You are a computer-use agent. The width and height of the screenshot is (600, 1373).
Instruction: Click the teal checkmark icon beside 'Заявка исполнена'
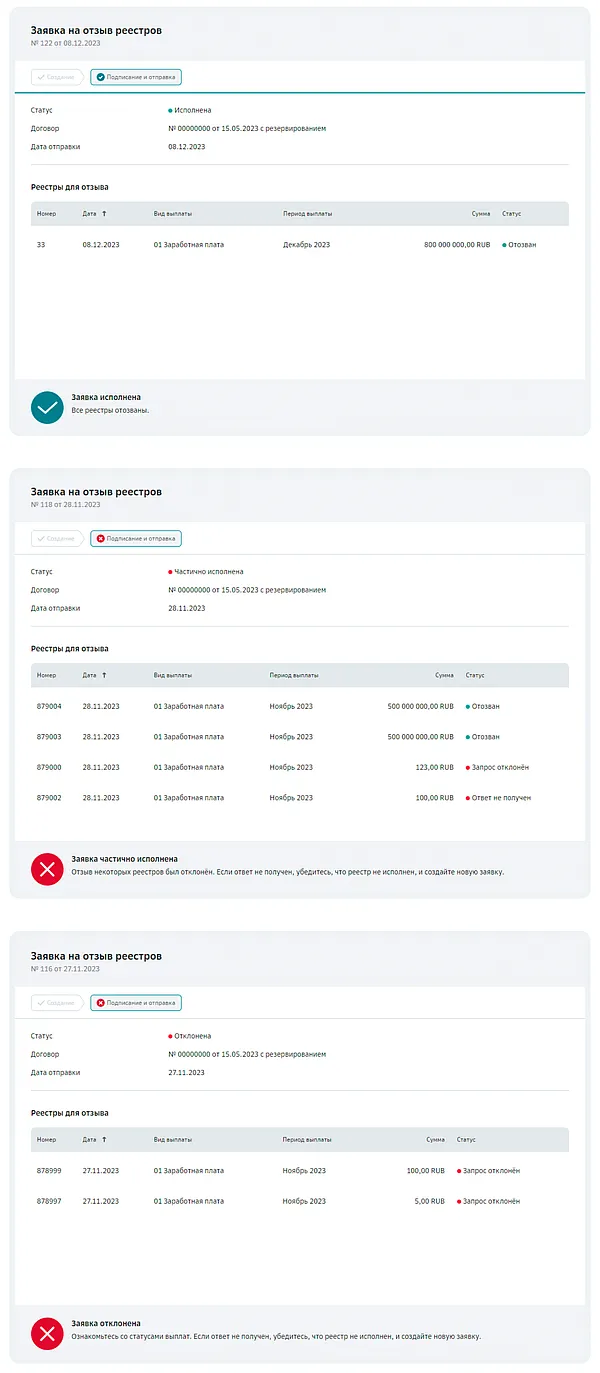47,407
